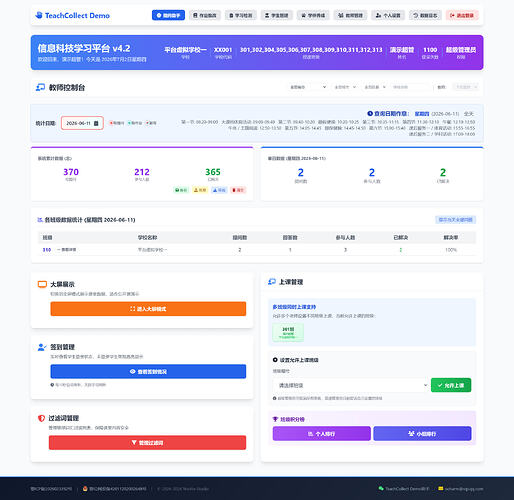Image resolution: width=514 pixels, height=500 pixels.
Task: Click the green 允许上课 button
Action: 451,385
